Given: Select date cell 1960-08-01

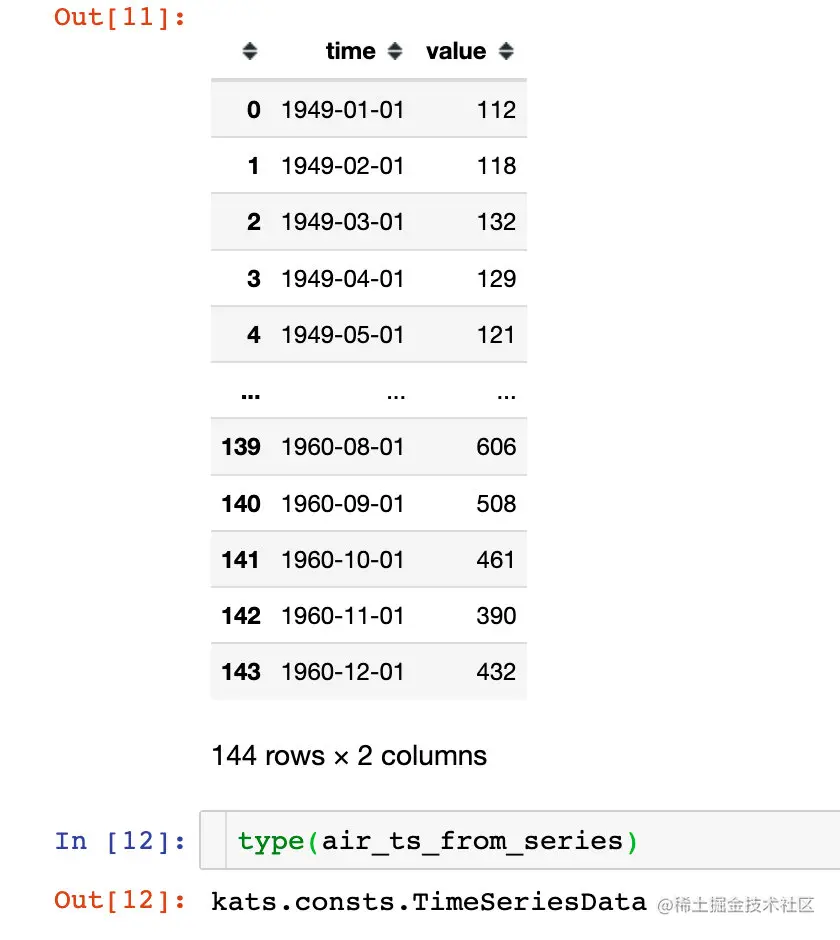Looking at the screenshot, I should click(343, 447).
